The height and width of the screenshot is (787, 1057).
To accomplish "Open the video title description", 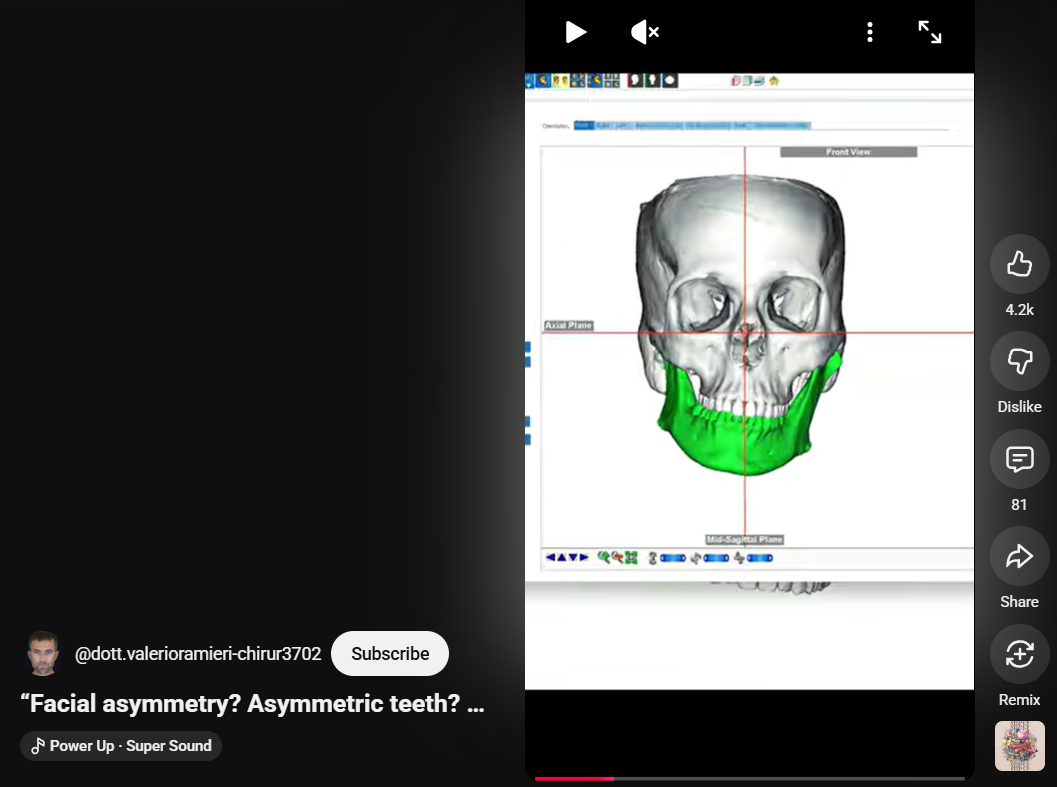I will (252, 703).
